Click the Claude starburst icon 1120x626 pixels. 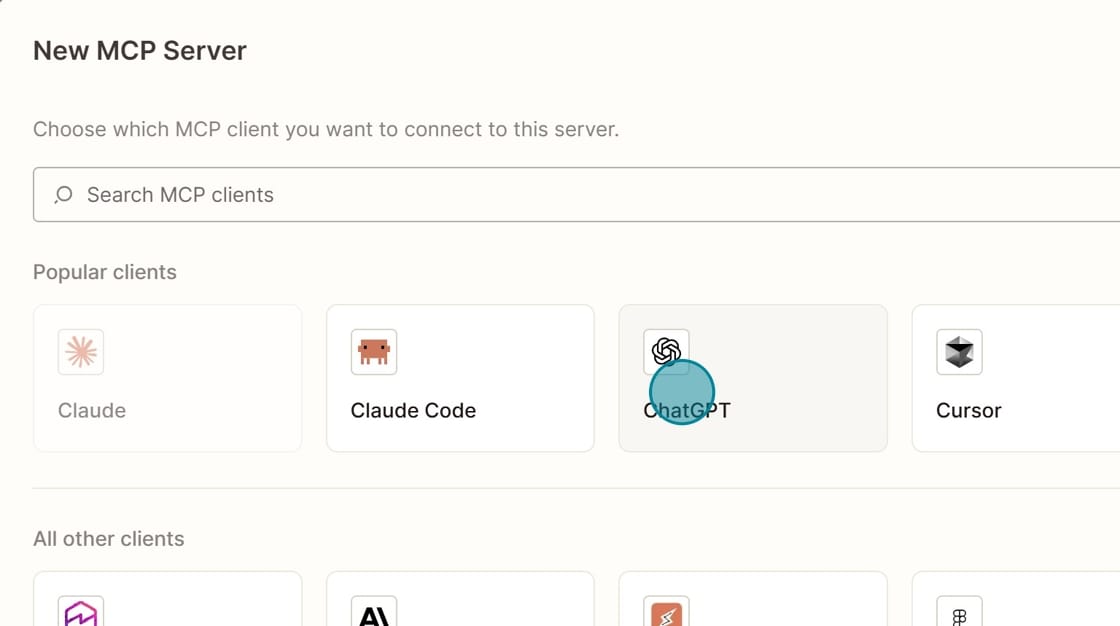click(81, 352)
